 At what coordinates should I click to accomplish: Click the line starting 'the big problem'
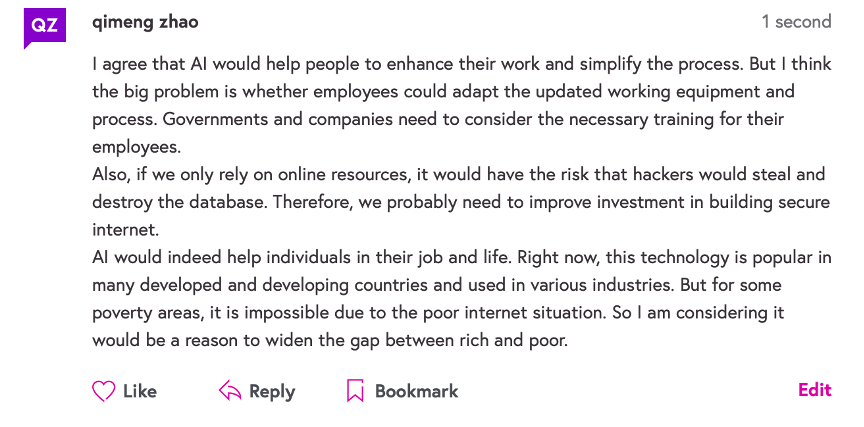pos(443,92)
